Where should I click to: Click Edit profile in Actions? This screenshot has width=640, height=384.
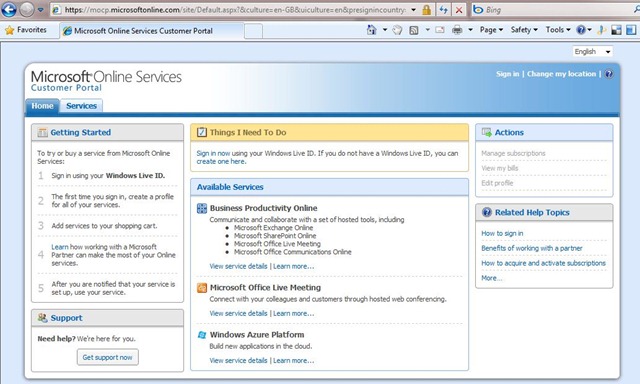(497, 183)
